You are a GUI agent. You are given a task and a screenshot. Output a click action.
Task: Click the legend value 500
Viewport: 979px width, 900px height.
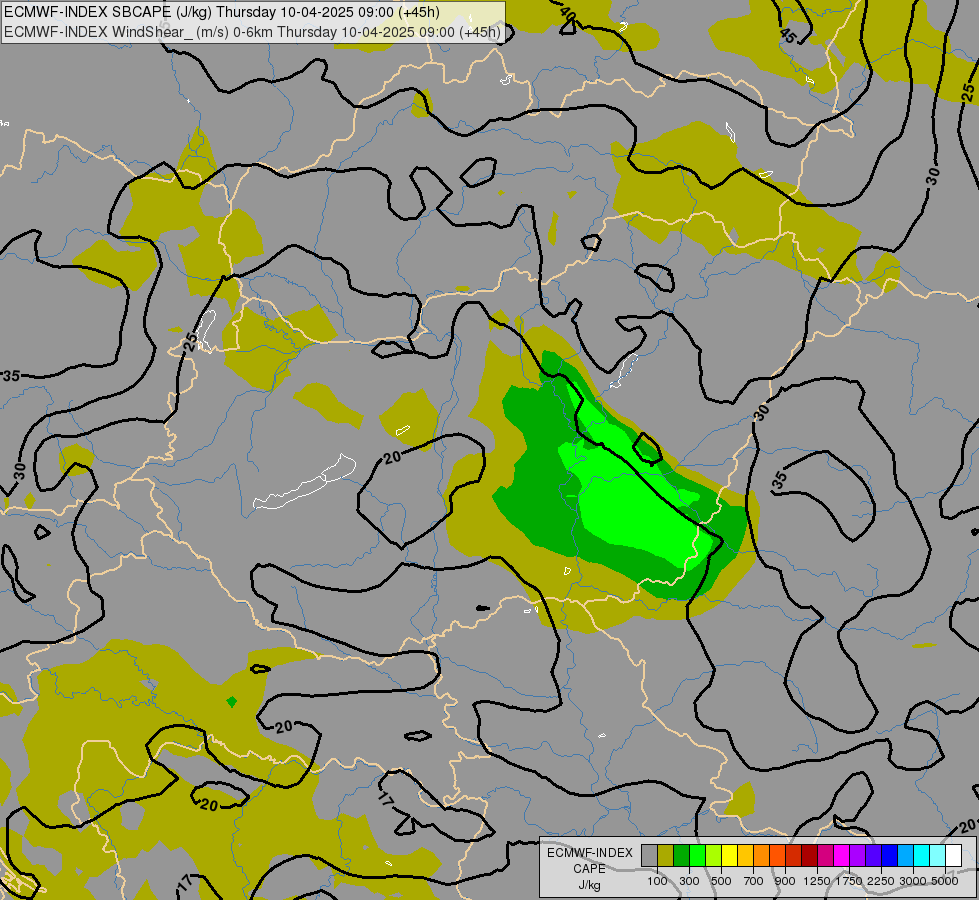(721, 881)
